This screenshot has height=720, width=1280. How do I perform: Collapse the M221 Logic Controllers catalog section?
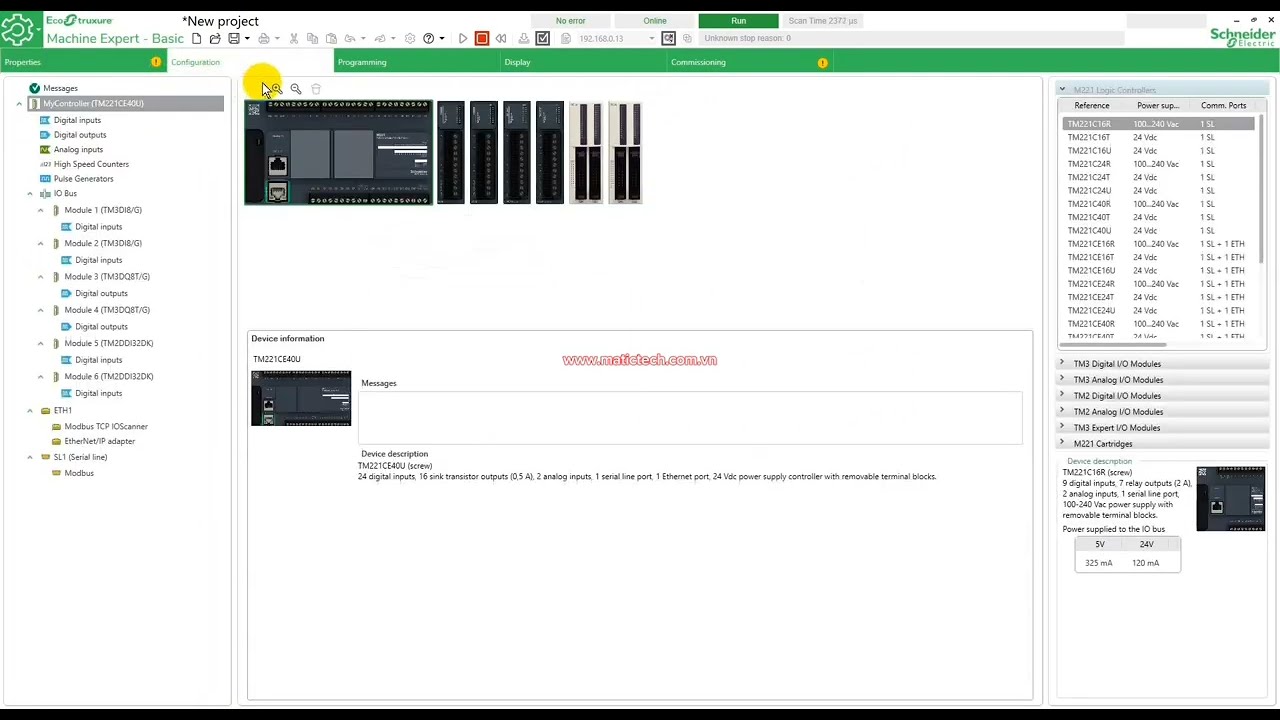coord(1062,89)
